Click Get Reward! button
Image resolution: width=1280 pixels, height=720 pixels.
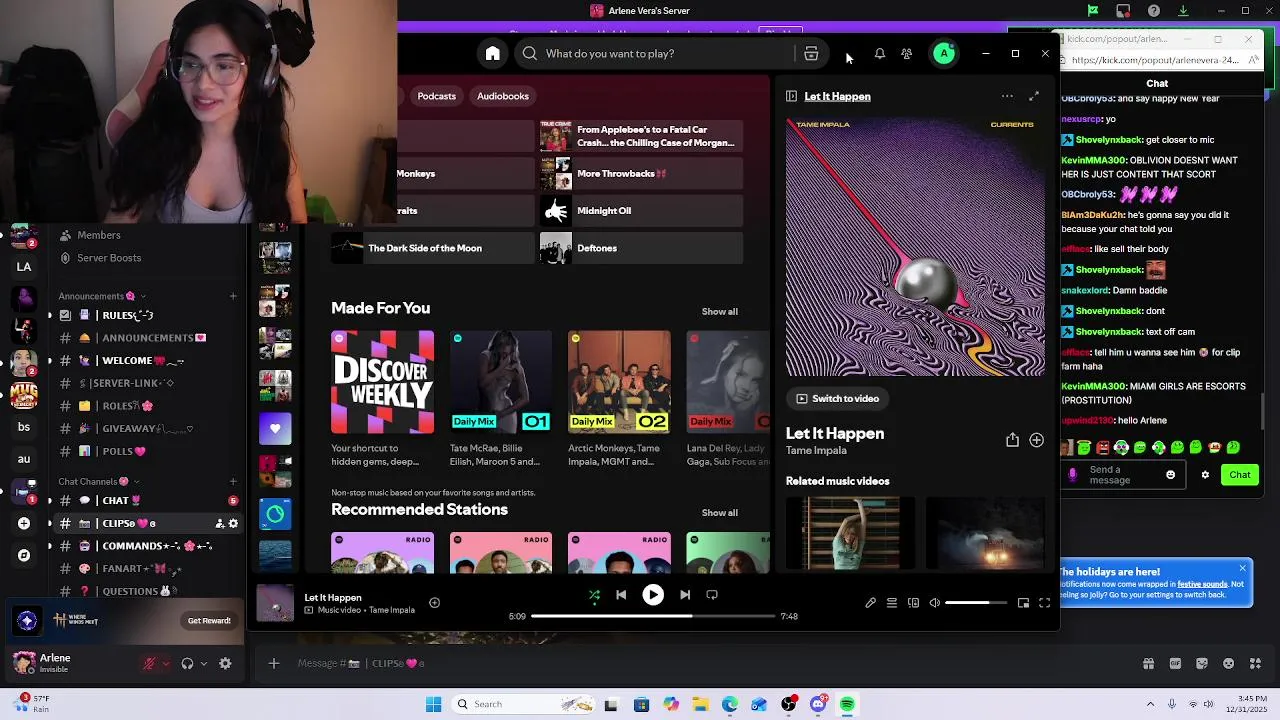[x=209, y=621]
